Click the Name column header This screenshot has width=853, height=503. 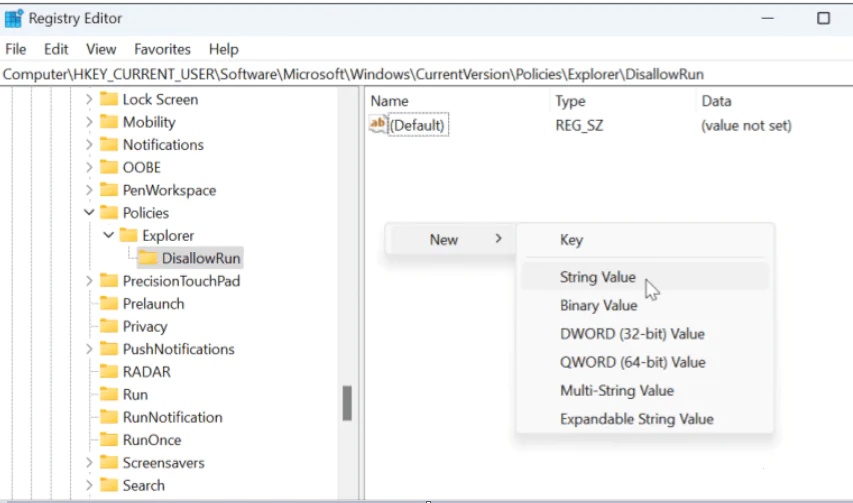pyautogui.click(x=390, y=101)
